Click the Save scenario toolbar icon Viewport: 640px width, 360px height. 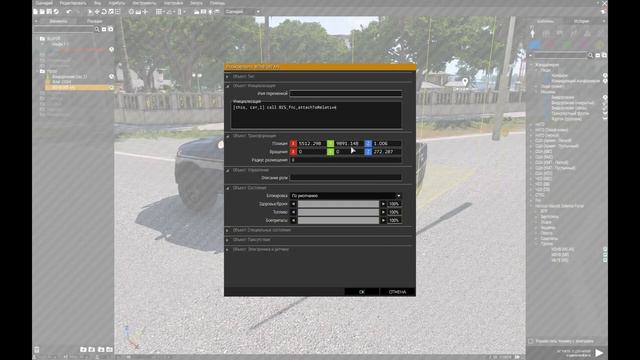(49, 11)
